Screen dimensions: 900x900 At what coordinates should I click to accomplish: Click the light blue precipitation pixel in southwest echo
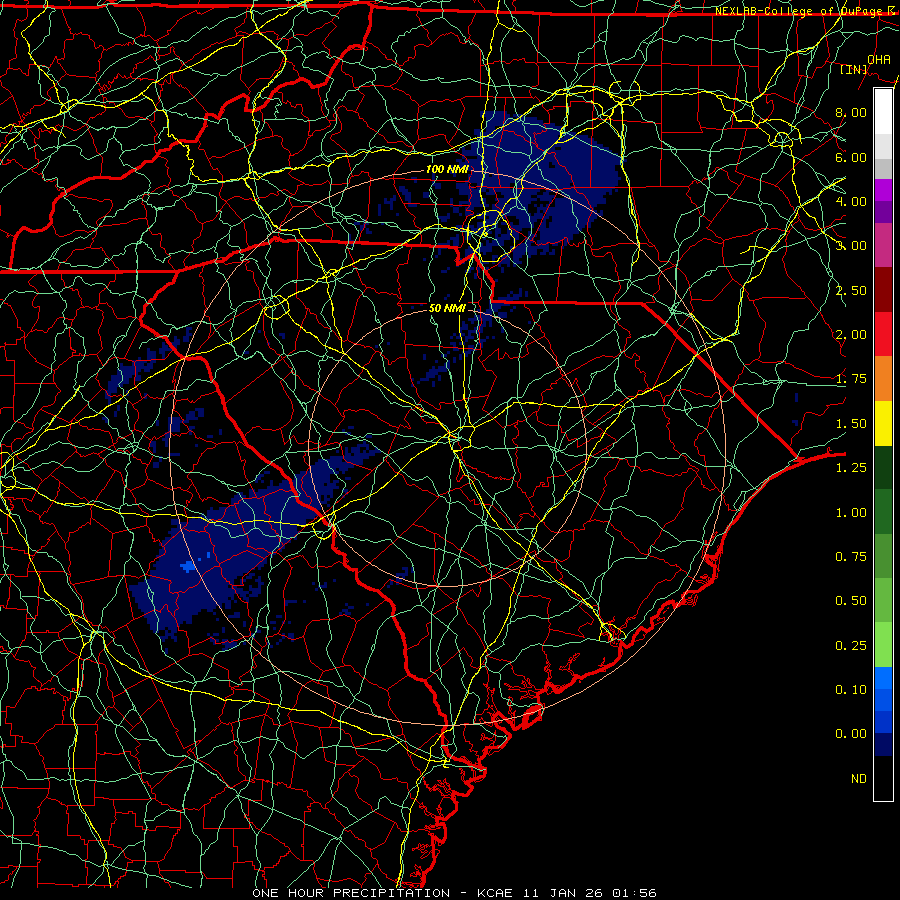click(187, 567)
